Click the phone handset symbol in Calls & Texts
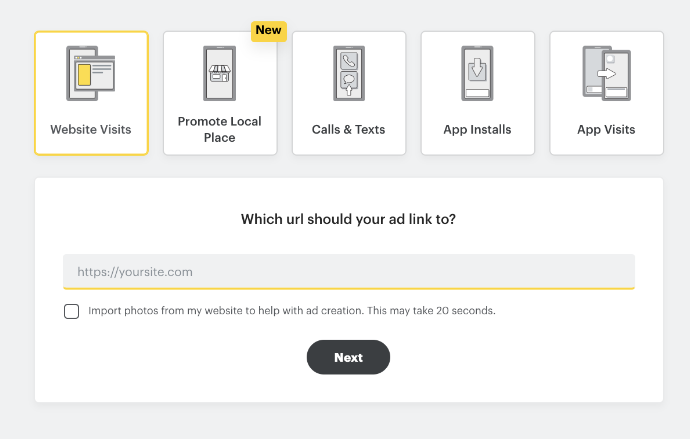690x440 pixels. (x=349, y=61)
